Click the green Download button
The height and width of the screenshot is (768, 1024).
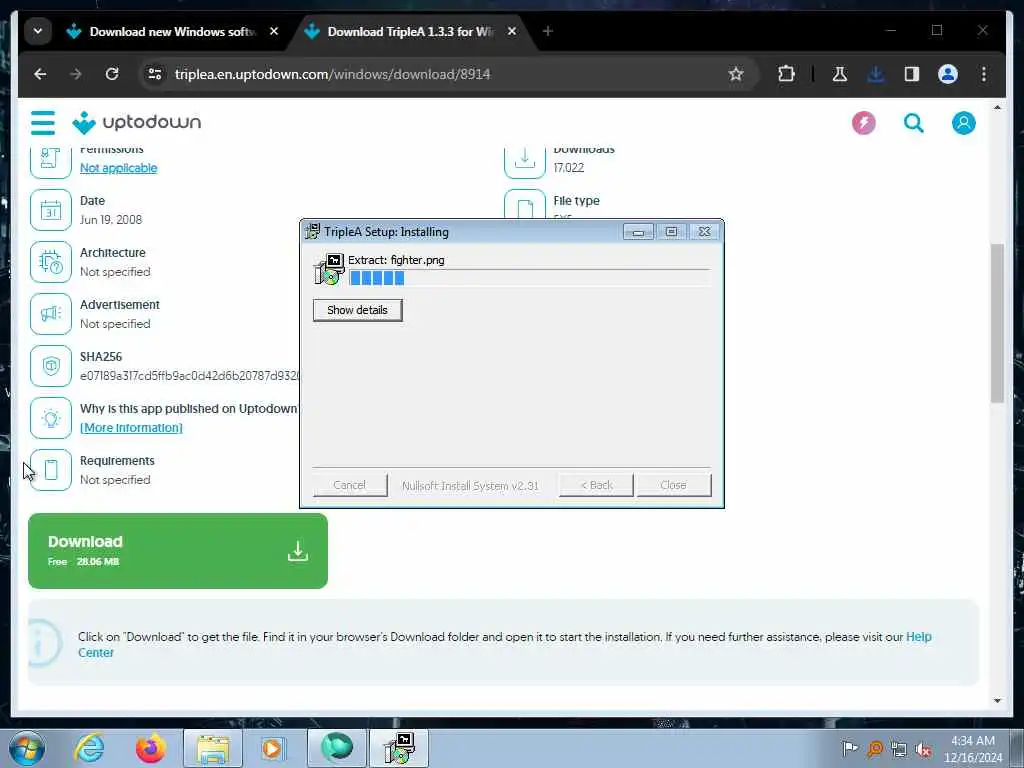178,551
